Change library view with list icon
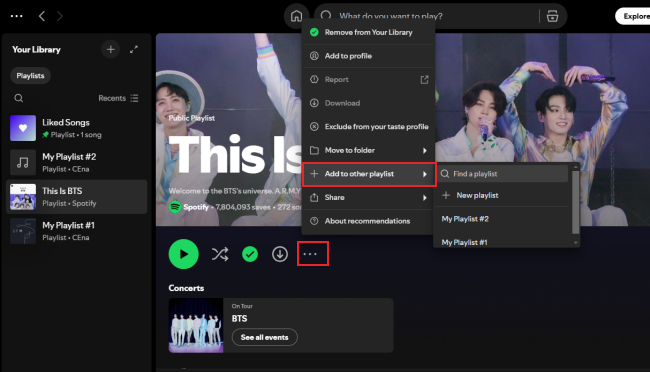The image size is (650, 372). click(134, 98)
